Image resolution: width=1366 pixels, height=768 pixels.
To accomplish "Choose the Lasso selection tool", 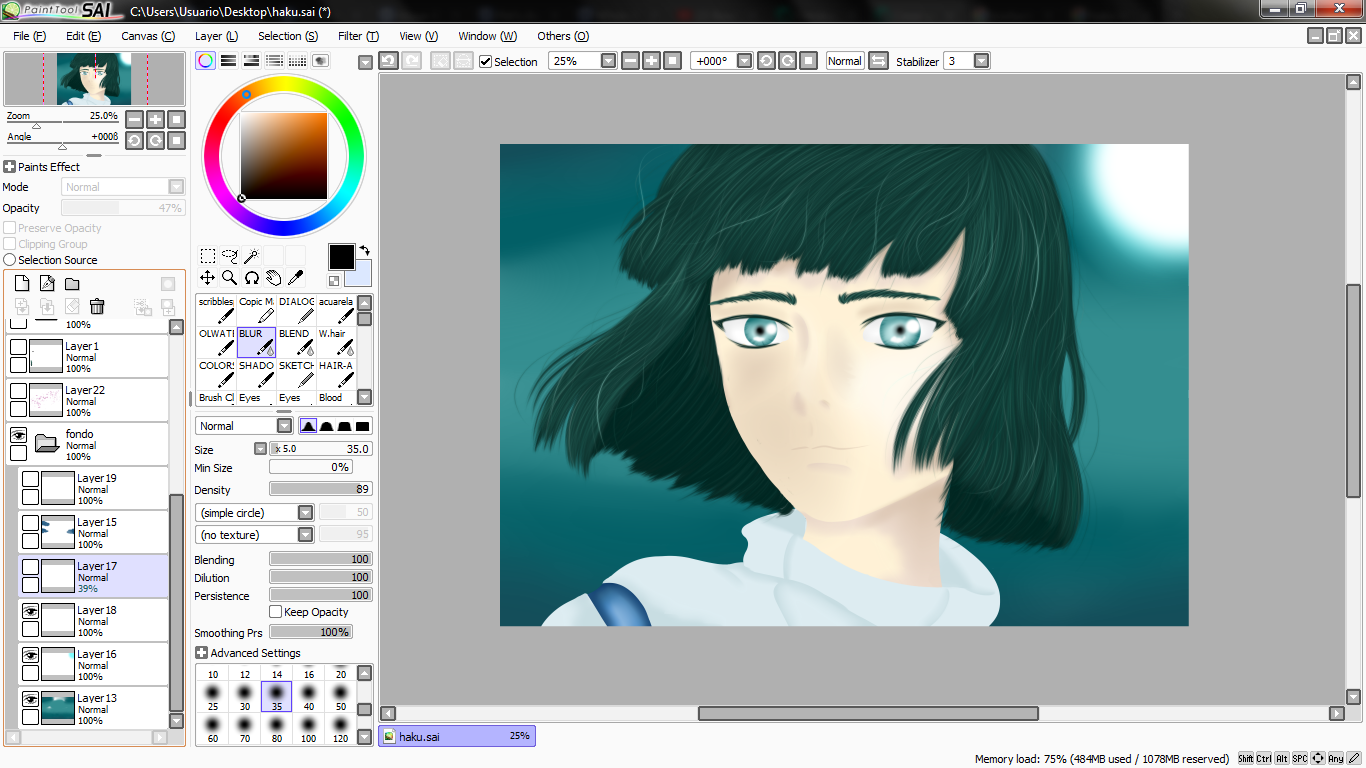I will point(229,256).
